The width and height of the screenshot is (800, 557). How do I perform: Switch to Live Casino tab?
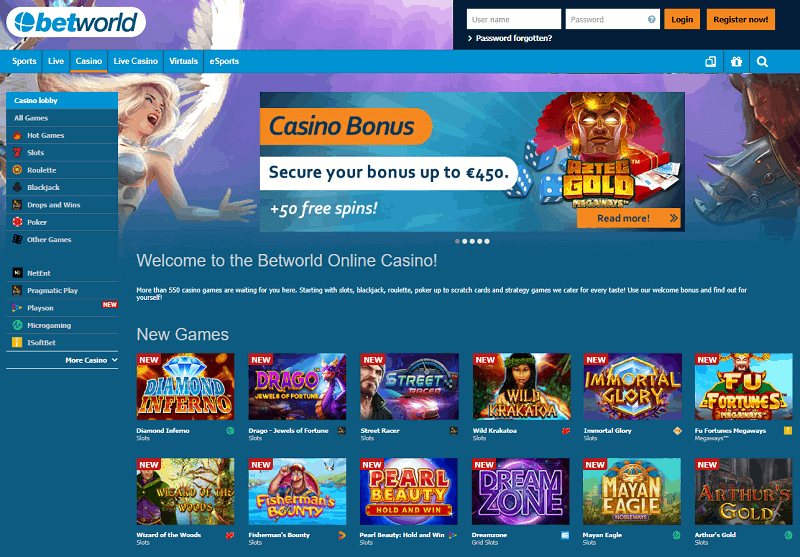point(135,61)
